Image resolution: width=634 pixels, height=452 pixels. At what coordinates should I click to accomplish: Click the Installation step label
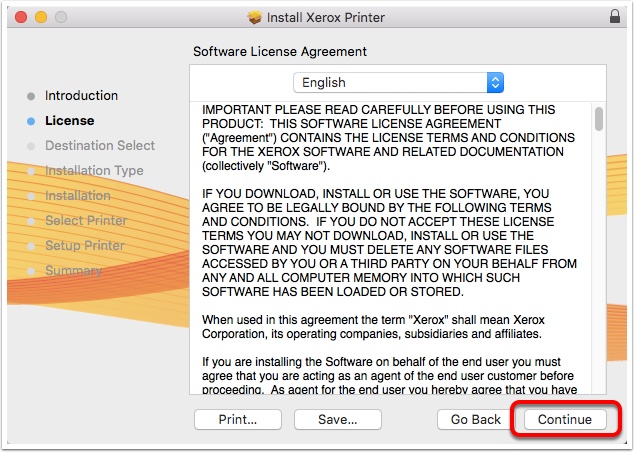[x=78, y=195]
